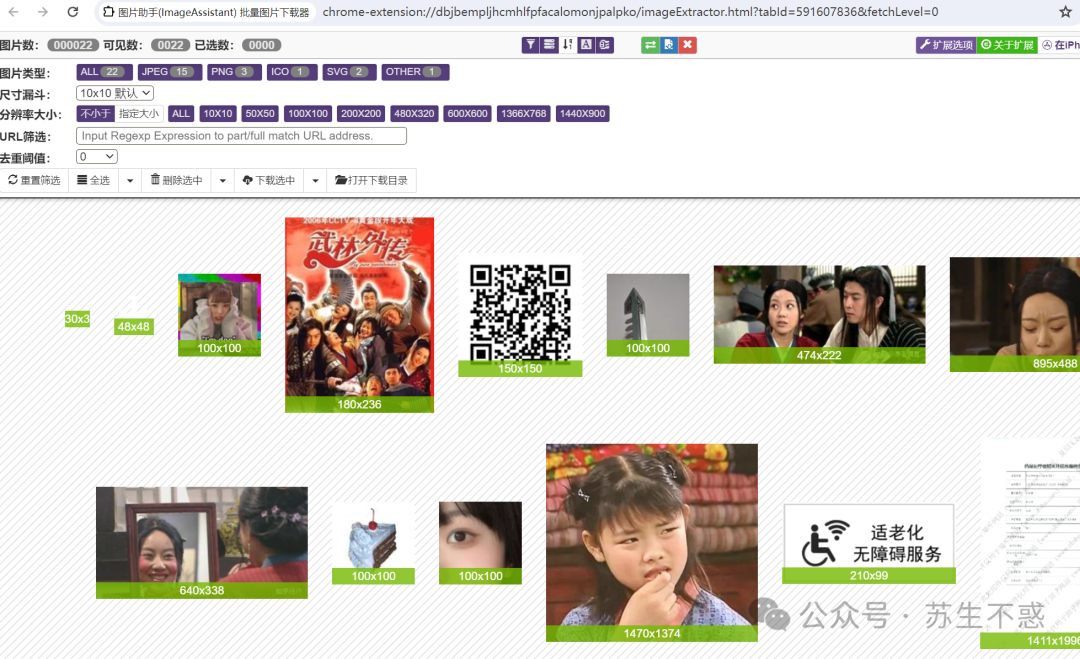Image resolution: width=1080 pixels, height=659 pixels.
Task: Select resolution size ALL
Action: pyautogui.click(x=180, y=114)
